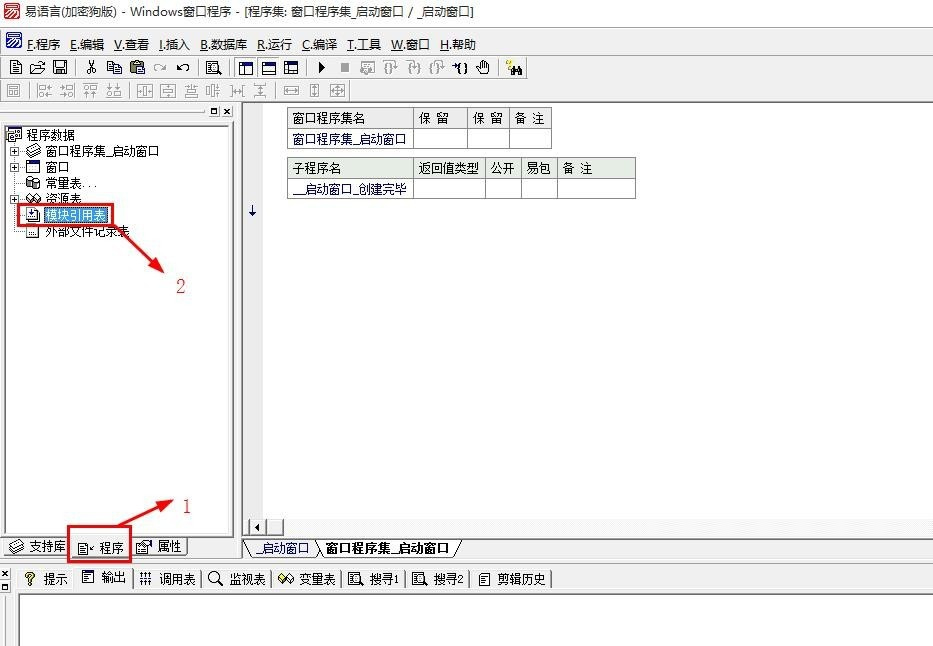
Task: Select 程序数据 root tree item
Action: click(51, 135)
